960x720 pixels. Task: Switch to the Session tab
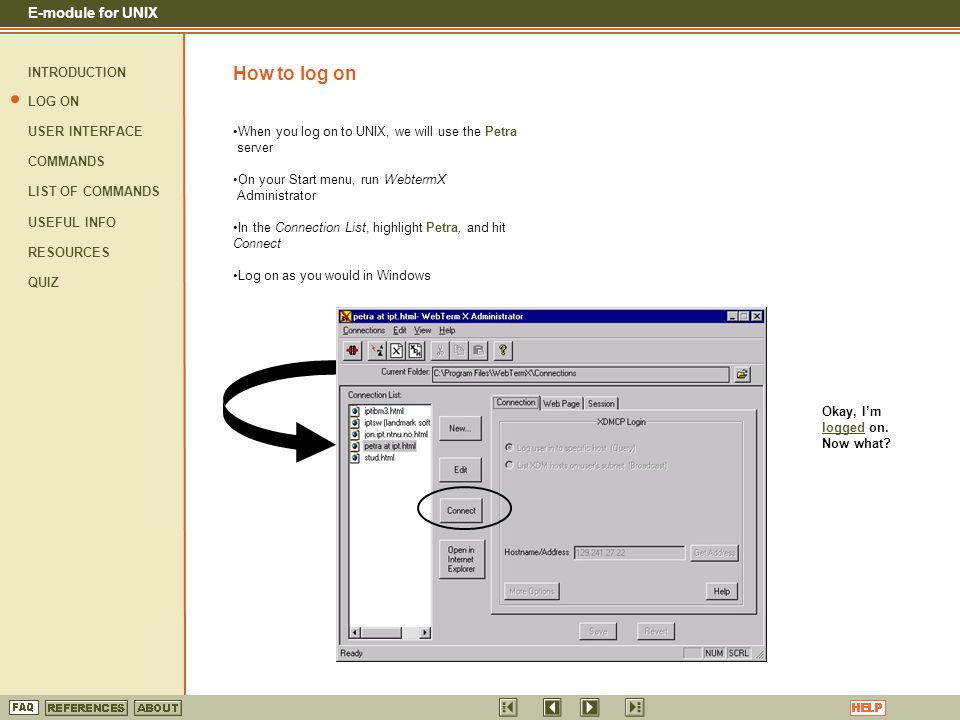601,403
